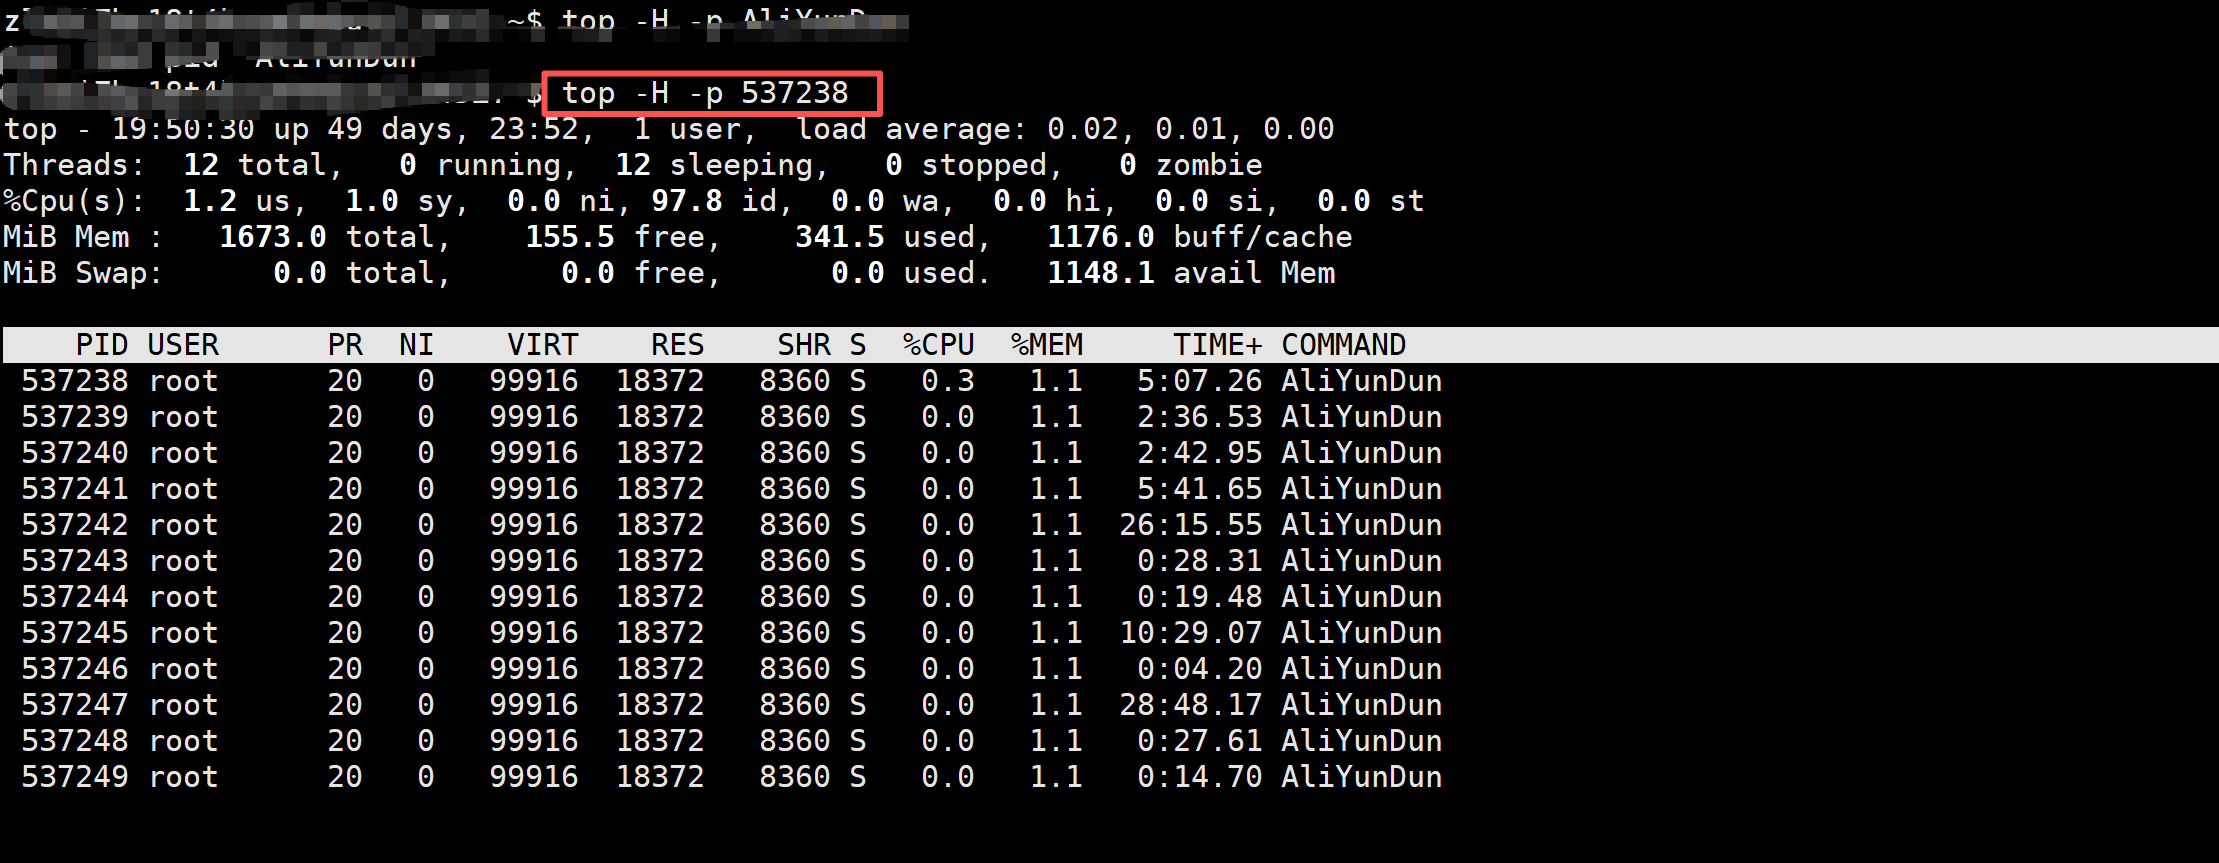The image size is (2219, 863).
Task: Click thread PID 537248
Action: (75, 741)
